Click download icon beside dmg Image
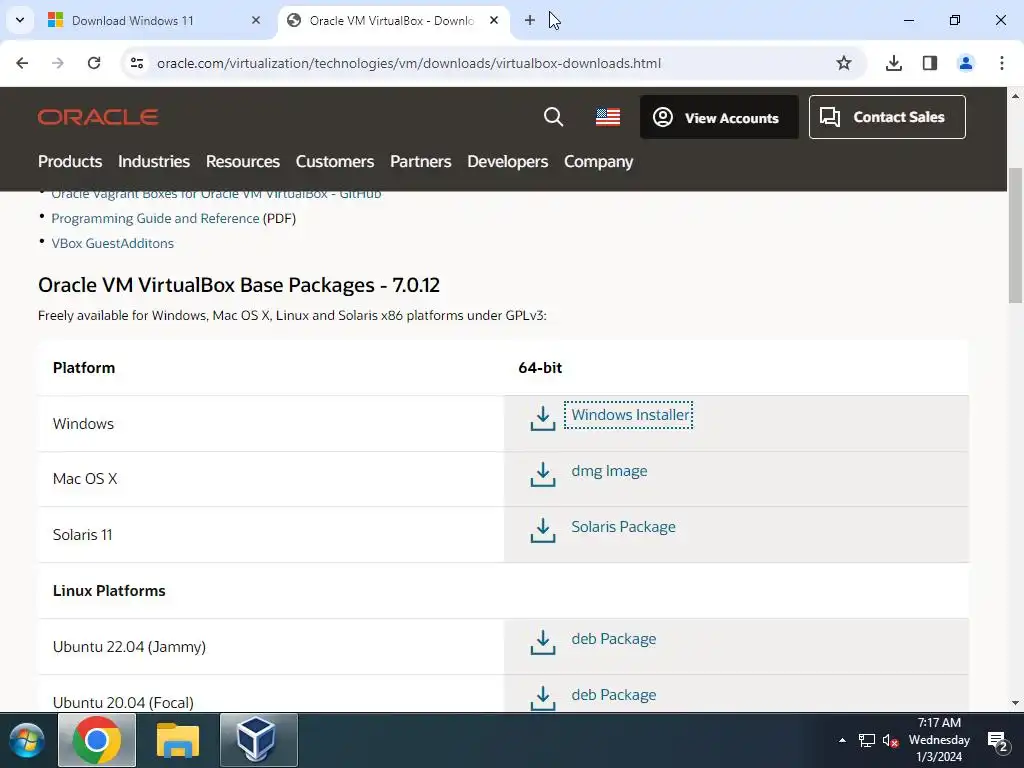Viewport: 1024px width, 768px height. click(x=543, y=475)
